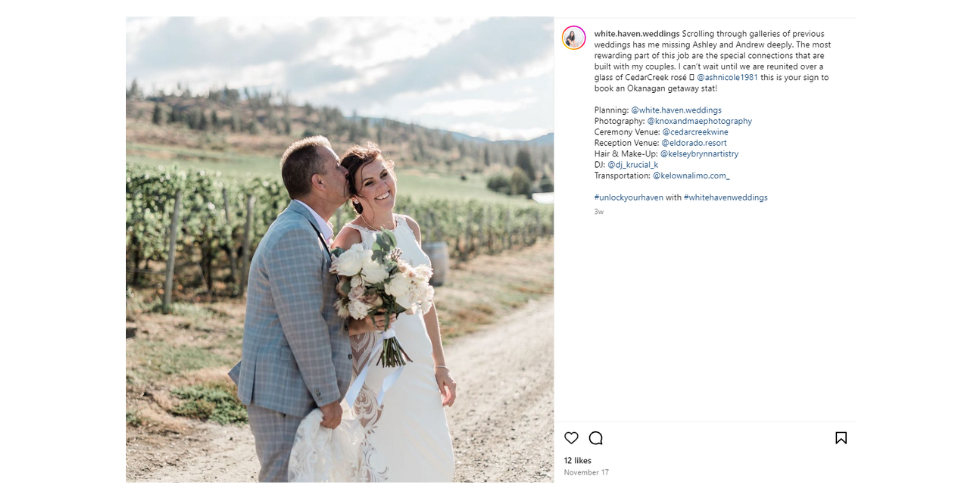Open the white.haven.weddings username link
Viewport: 970px width, 500px height.
[637, 34]
